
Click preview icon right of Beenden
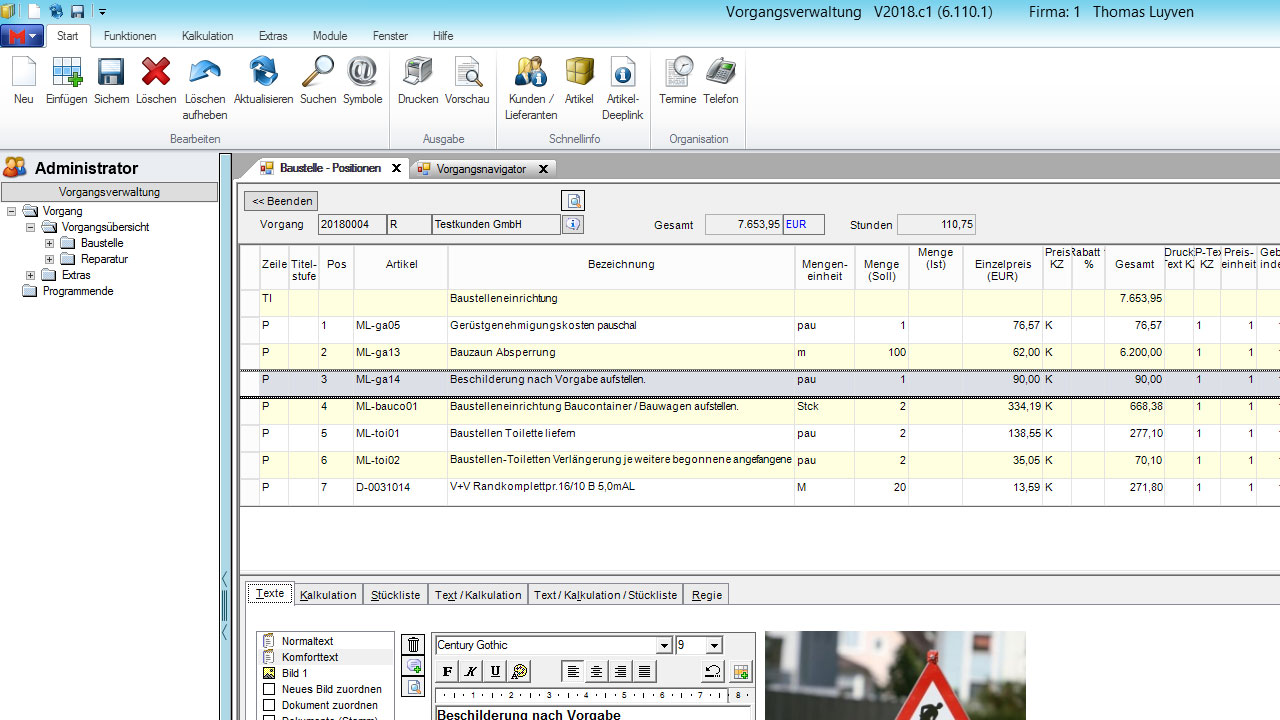(572, 201)
